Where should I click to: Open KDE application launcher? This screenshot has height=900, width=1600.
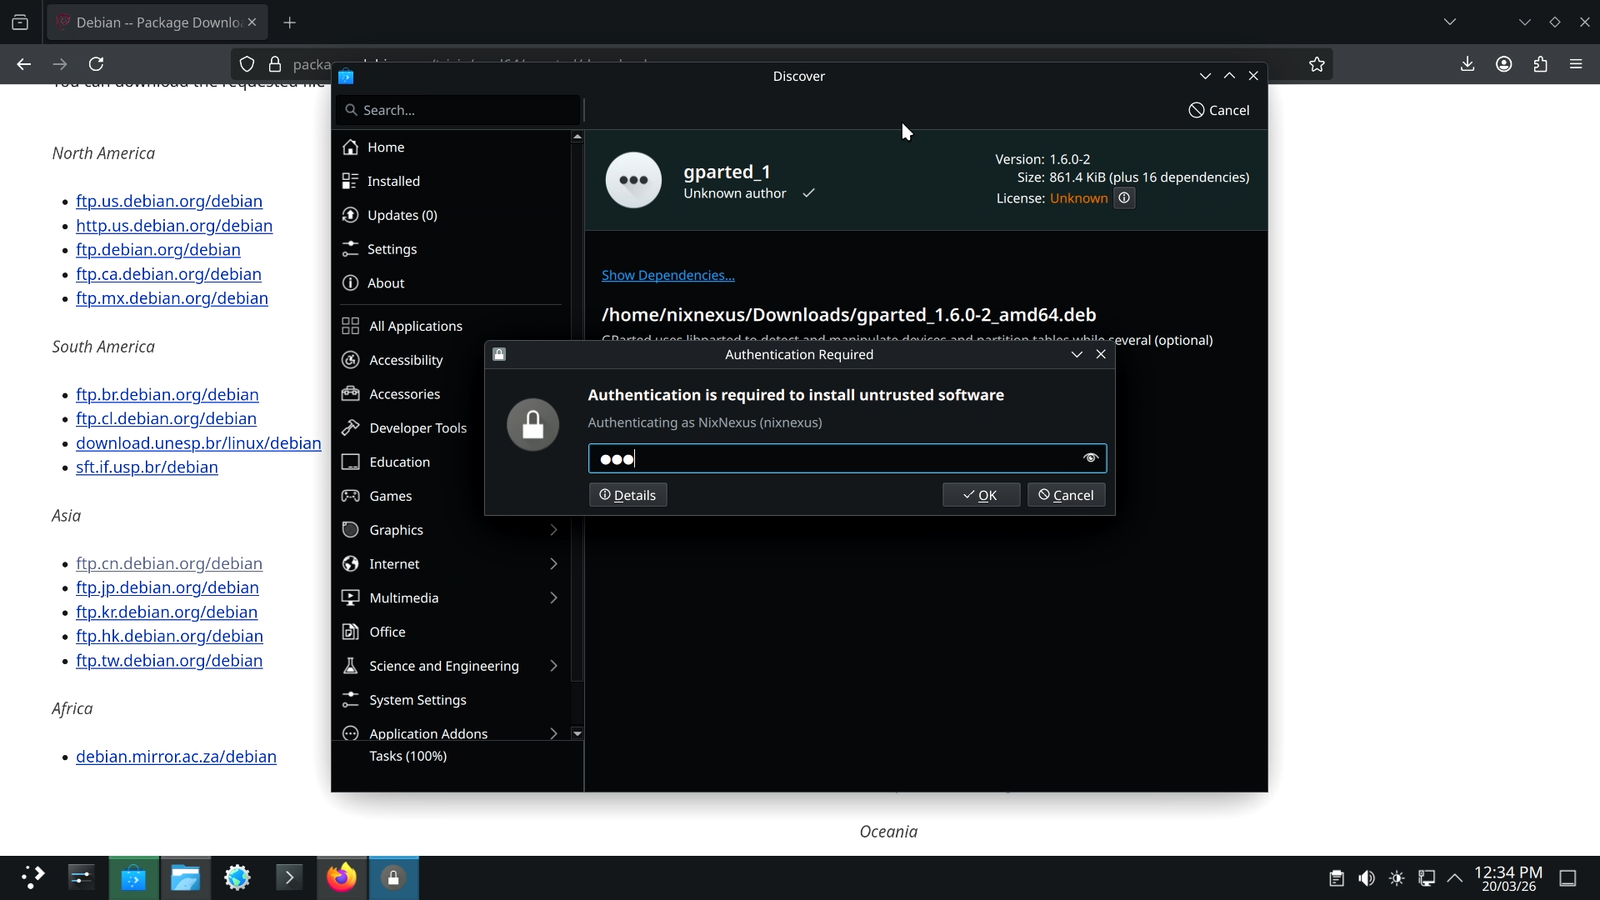coord(33,878)
